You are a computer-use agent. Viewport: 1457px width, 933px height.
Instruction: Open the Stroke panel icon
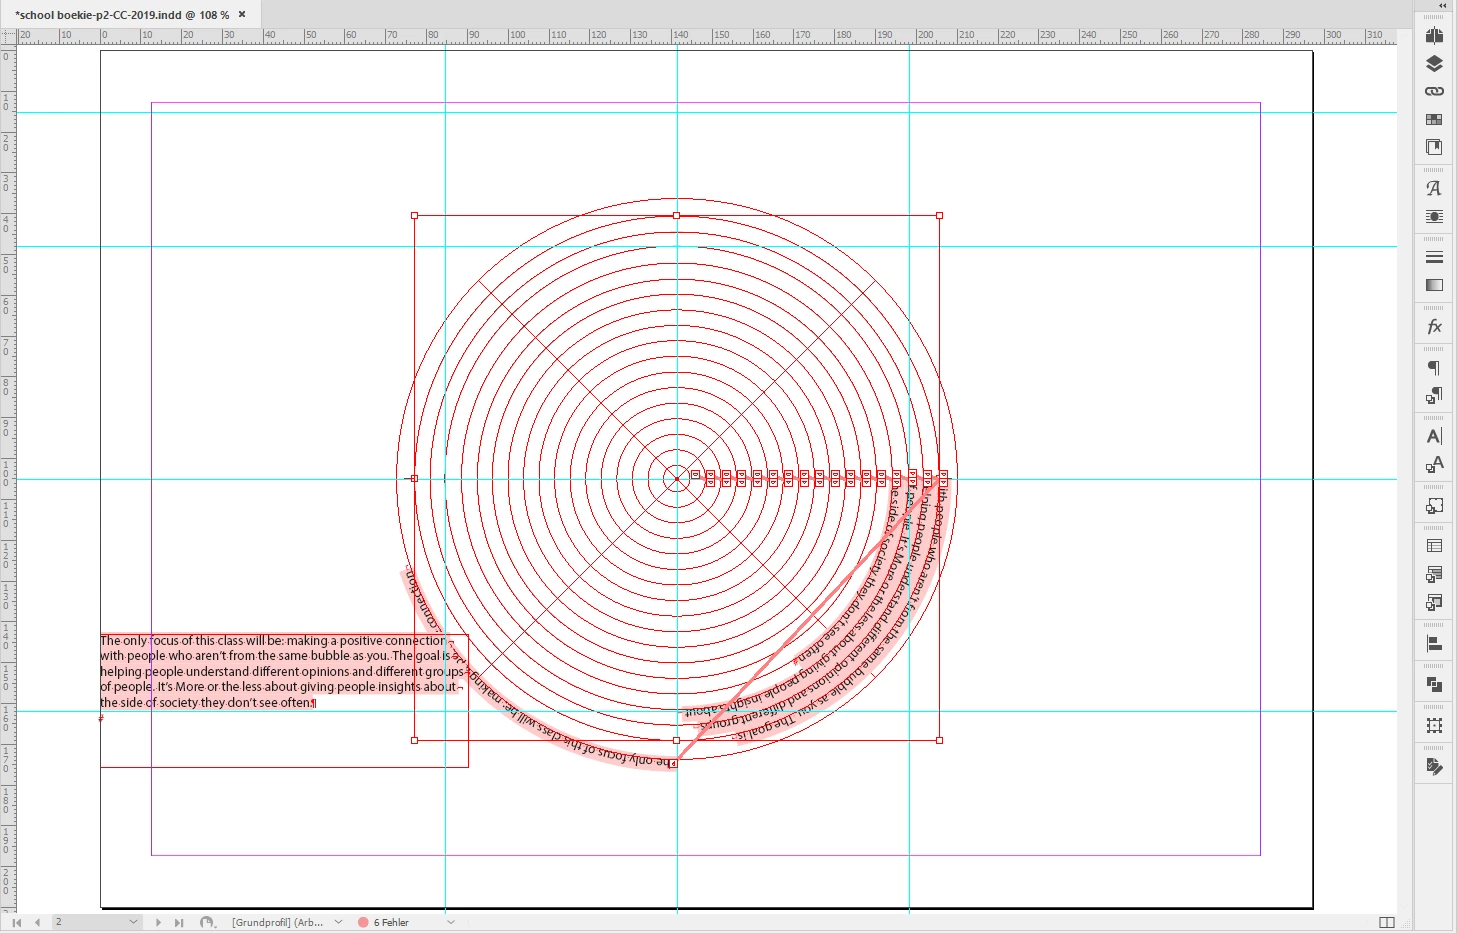(x=1434, y=257)
